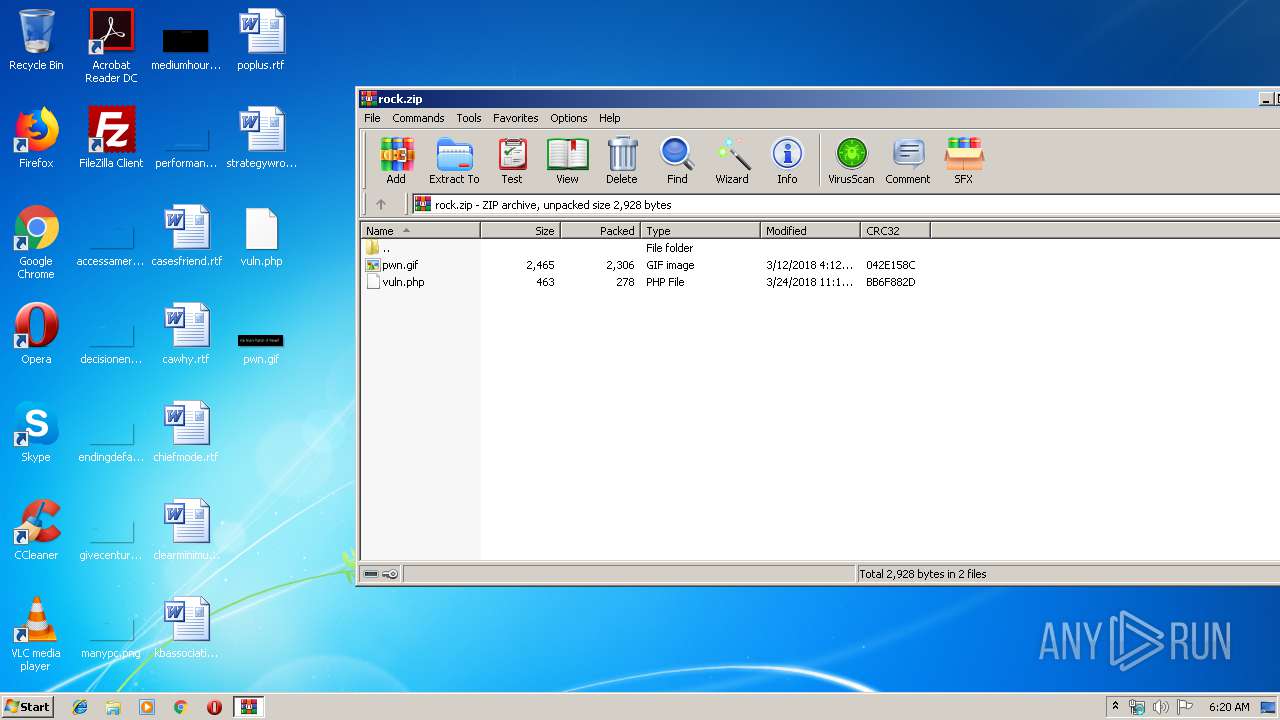Open Chrome from the taskbar

click(180, 707)
